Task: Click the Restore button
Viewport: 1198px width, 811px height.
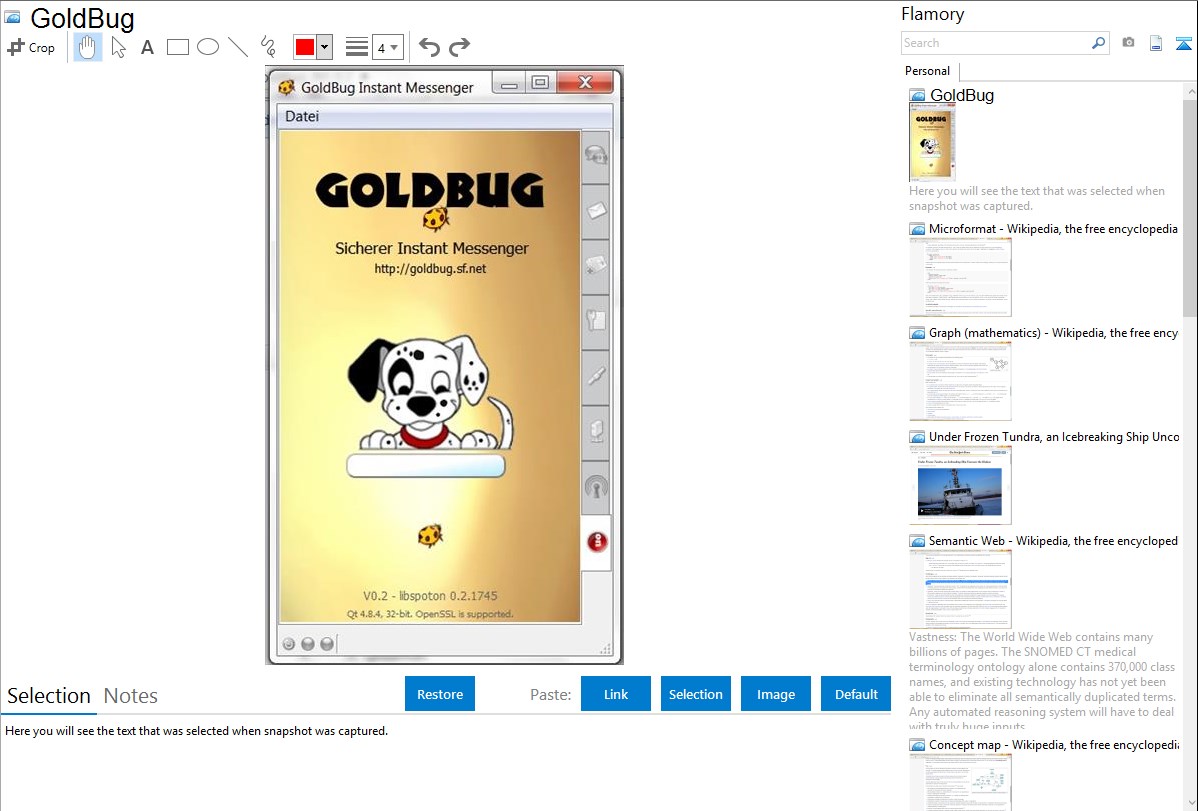Action: pos(440,694)
